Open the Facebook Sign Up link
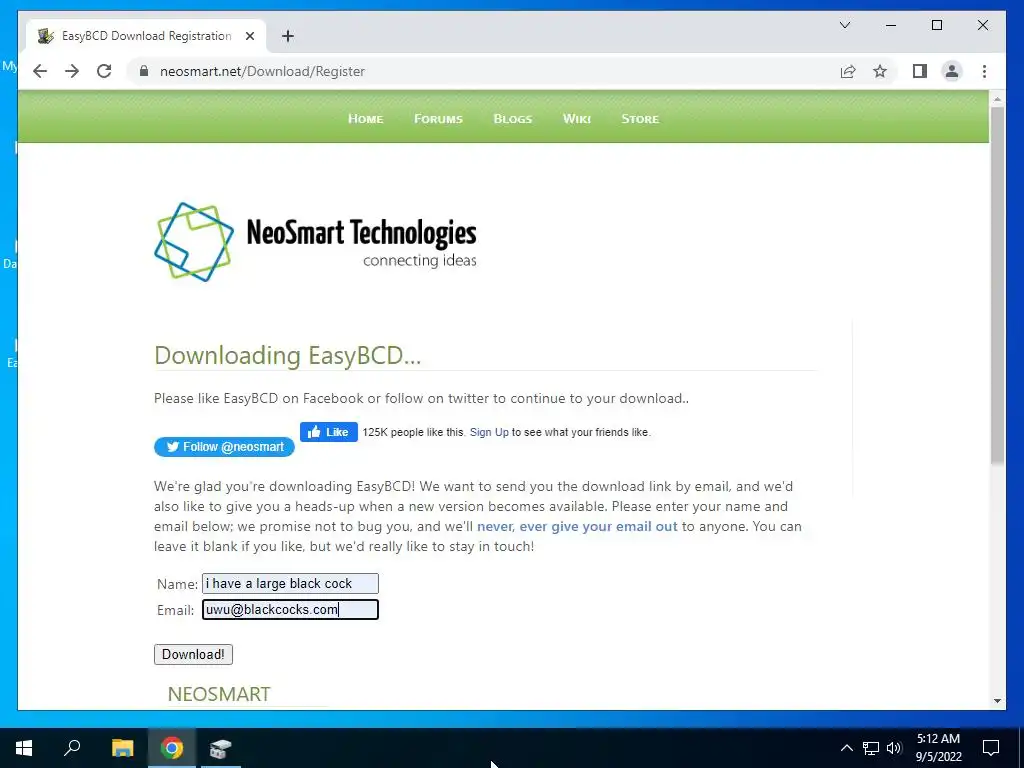 tap(488, 432)
